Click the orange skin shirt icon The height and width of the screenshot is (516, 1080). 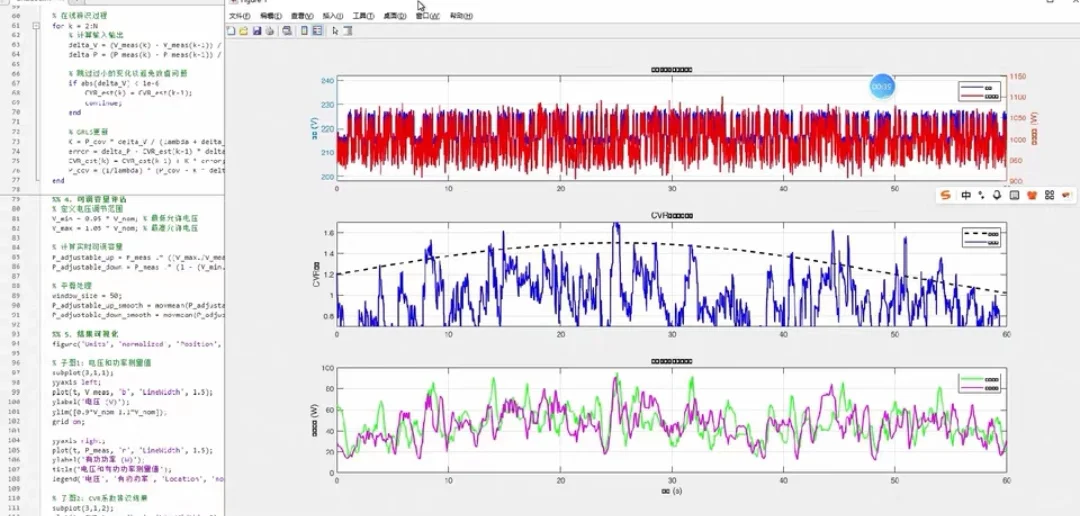[1032, 196]
